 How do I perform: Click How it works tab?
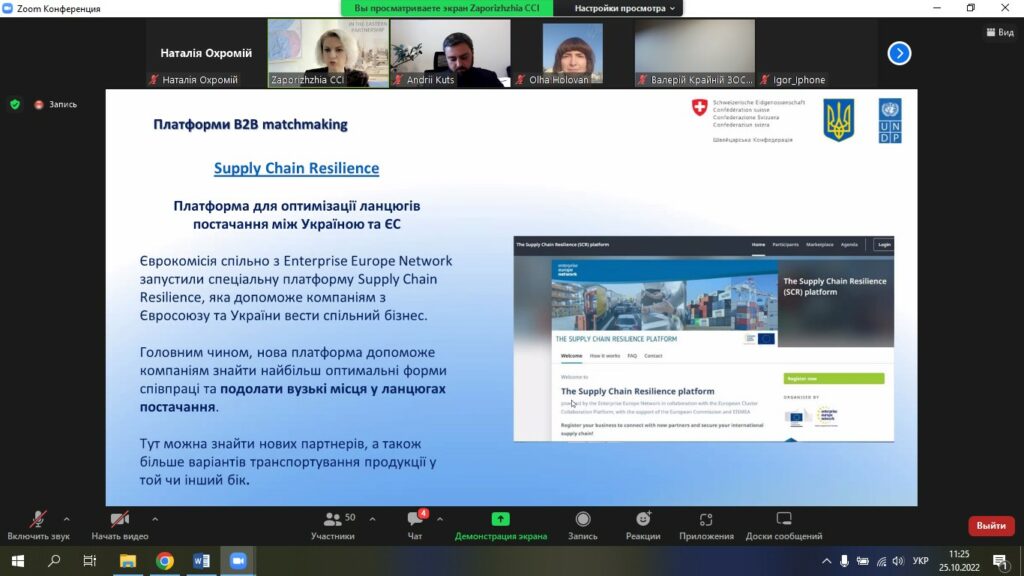coord(605,356)
